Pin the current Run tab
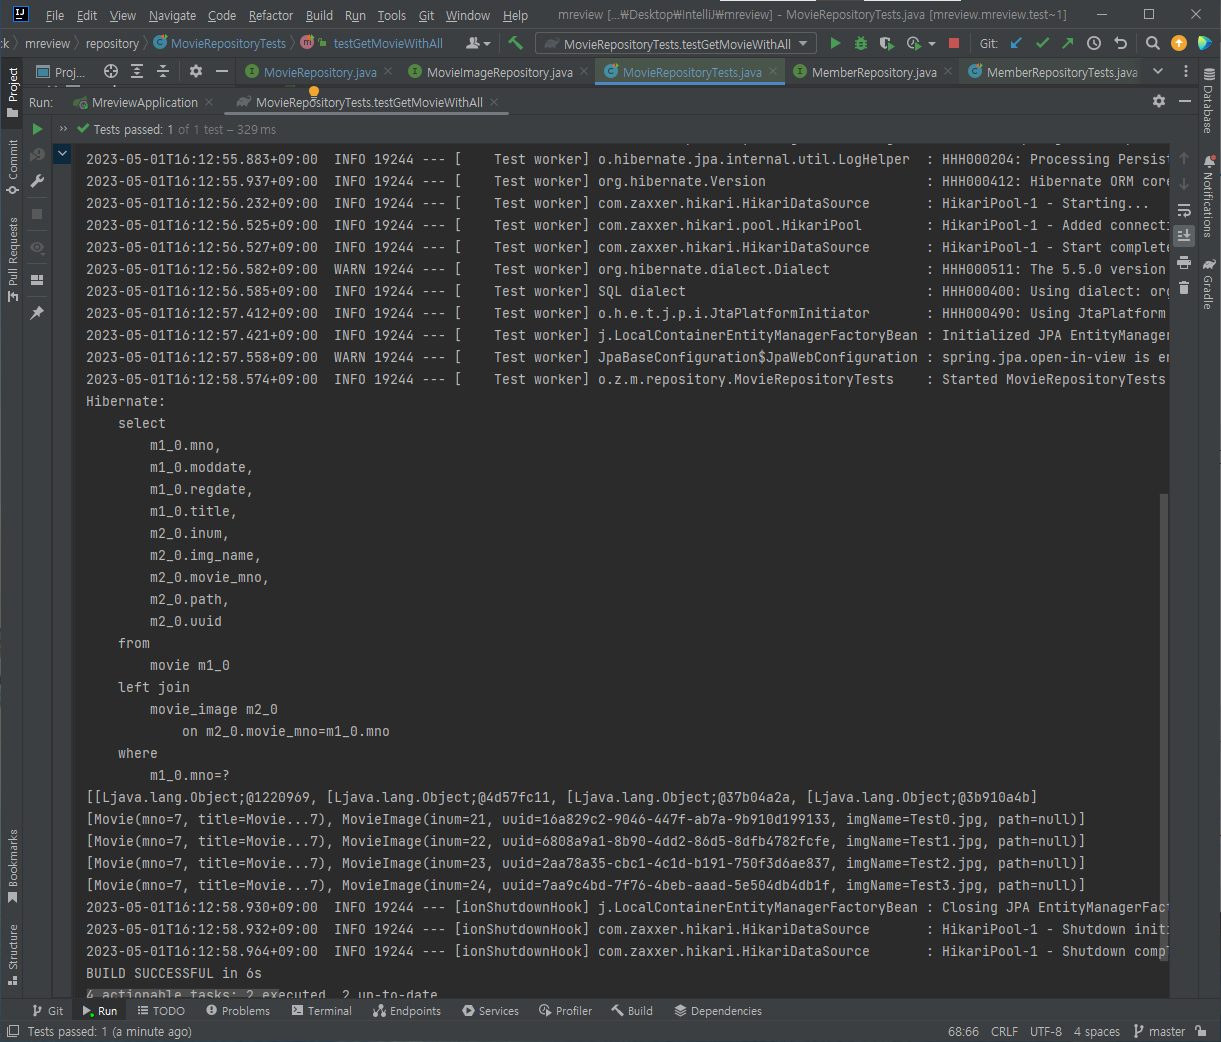The height and width of the screenshot is (1042, 1221). [37, 313]
